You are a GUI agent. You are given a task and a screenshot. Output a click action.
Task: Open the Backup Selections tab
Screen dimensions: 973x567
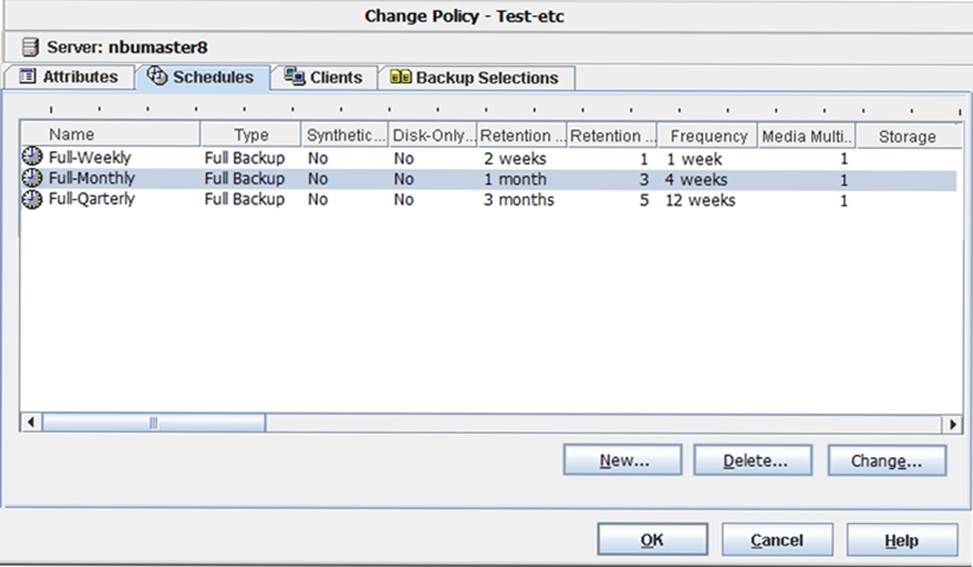pyautogui.click(x=476, y=78)
